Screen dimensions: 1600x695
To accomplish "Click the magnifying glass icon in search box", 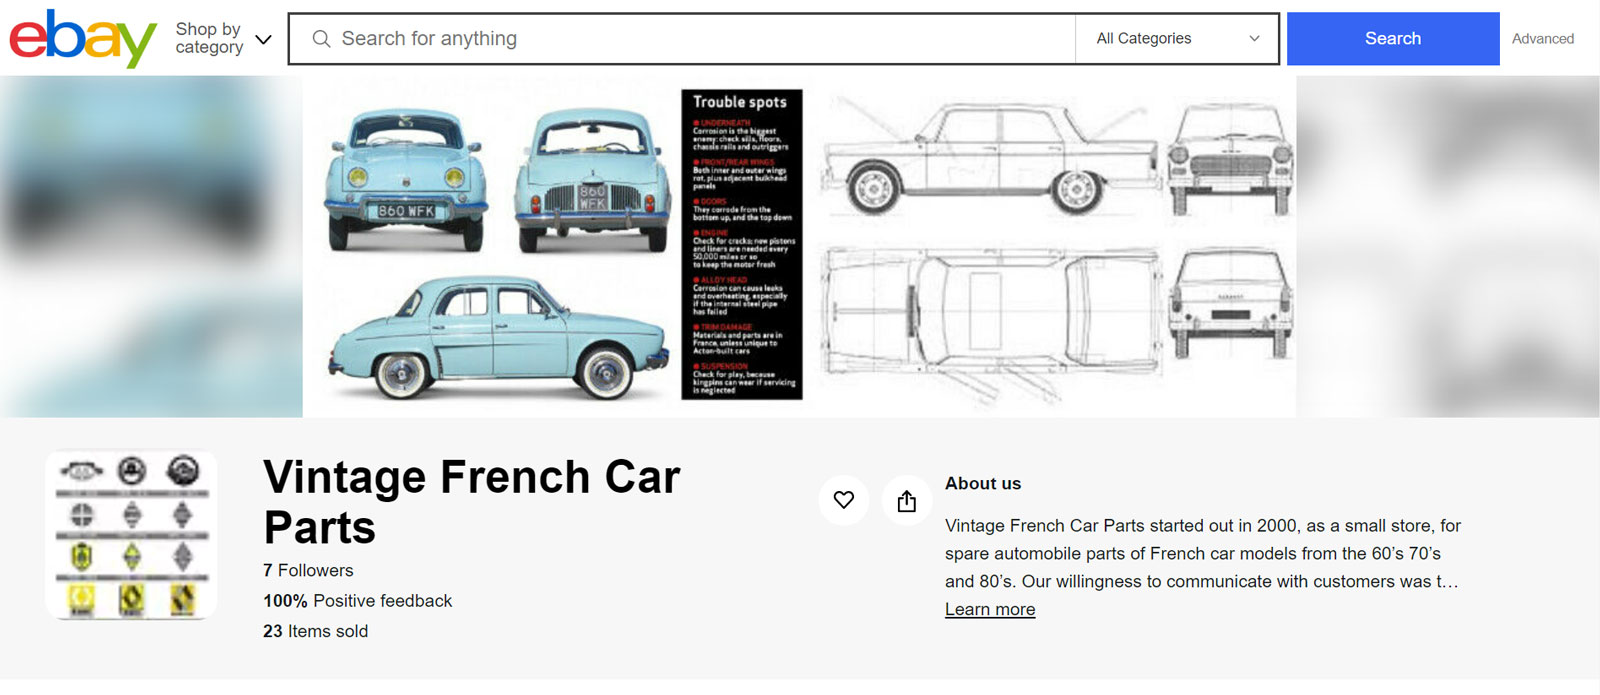I will tap(321, 39).
